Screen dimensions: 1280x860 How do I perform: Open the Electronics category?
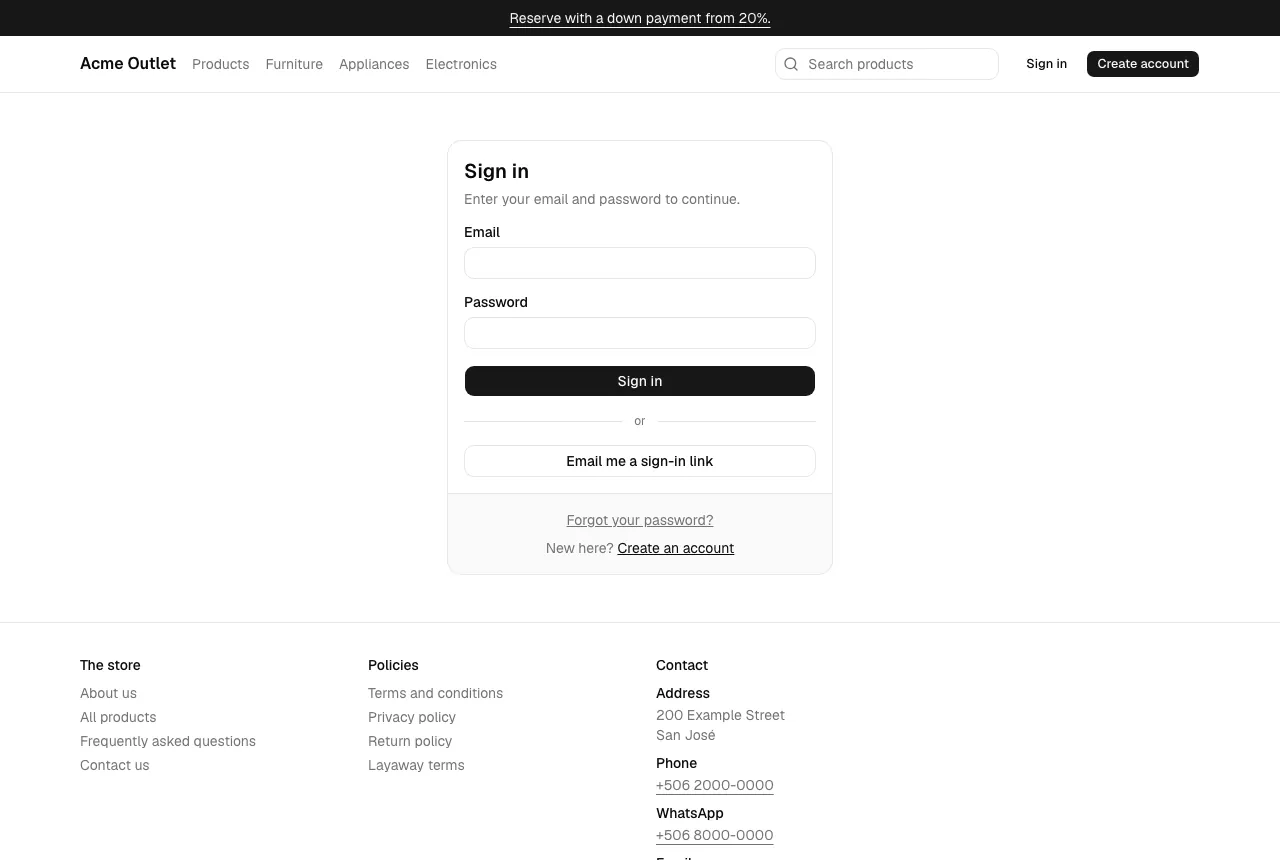pos(461,64)
